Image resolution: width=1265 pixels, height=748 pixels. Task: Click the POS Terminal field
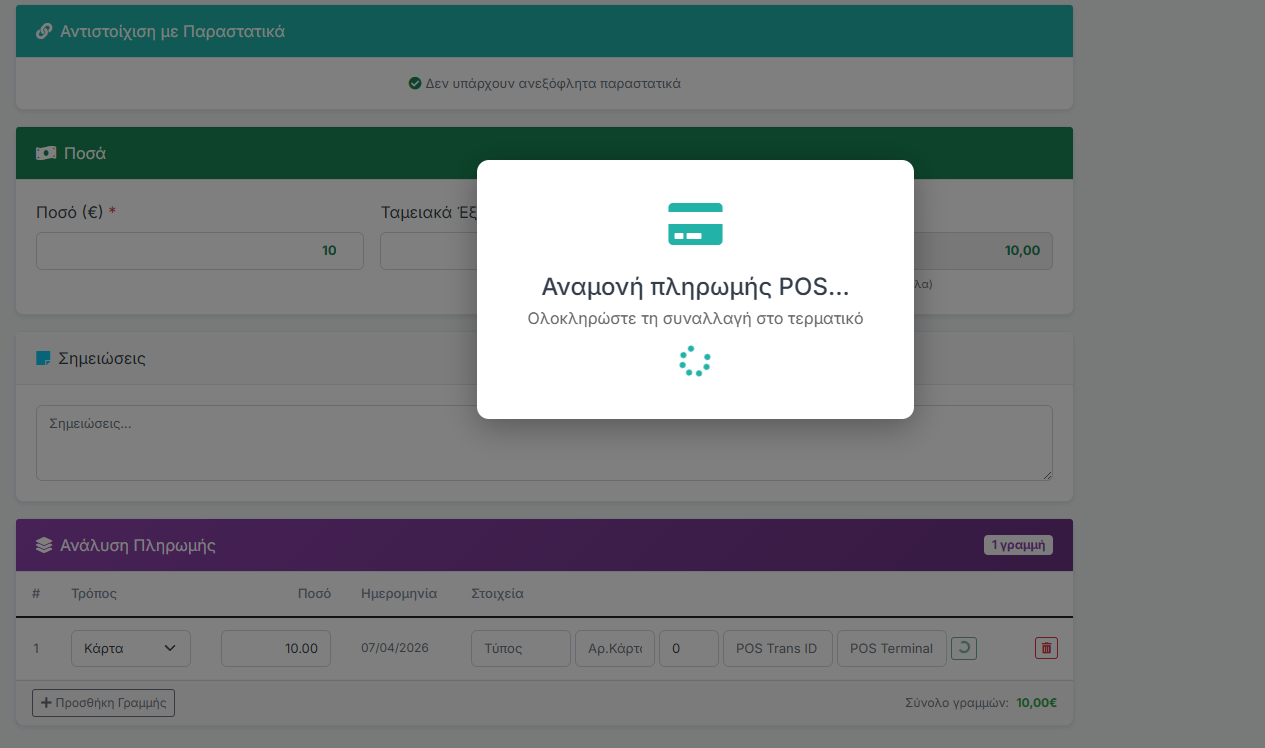pos(891,648)
